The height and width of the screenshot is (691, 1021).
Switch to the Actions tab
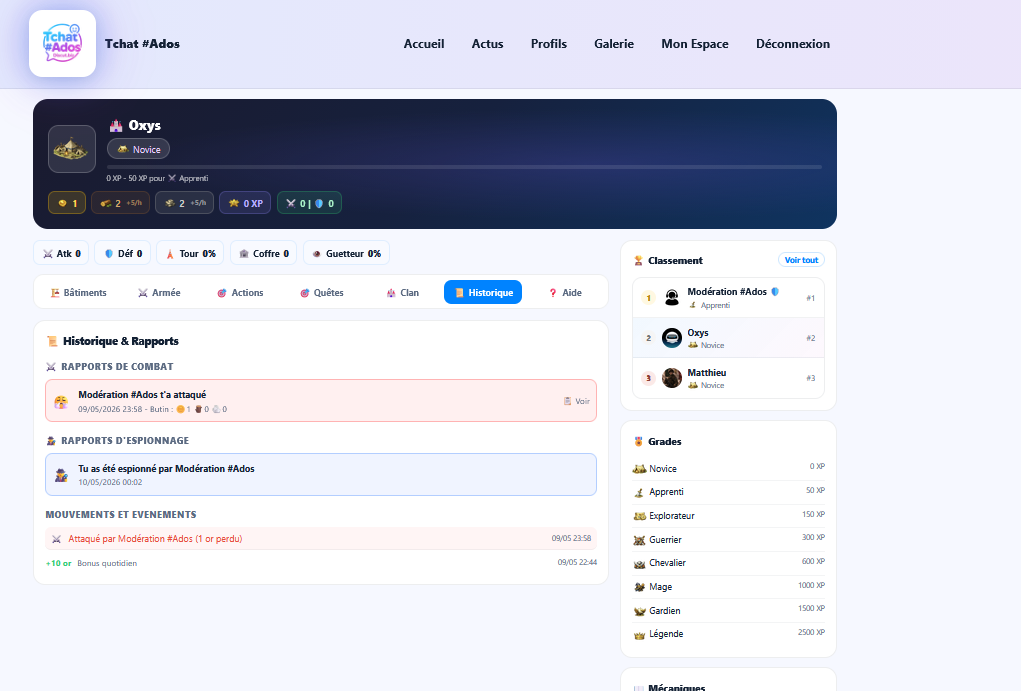[240, 292]
